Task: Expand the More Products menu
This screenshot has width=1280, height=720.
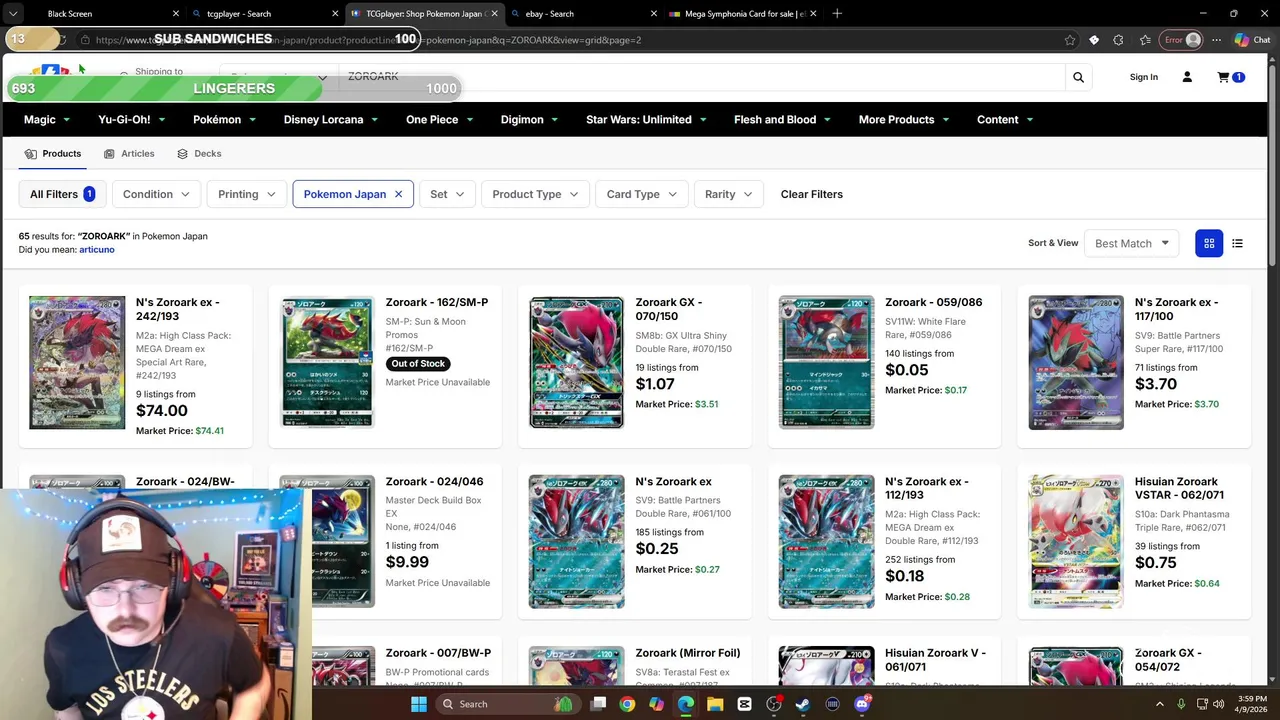Action: [904, 119]
